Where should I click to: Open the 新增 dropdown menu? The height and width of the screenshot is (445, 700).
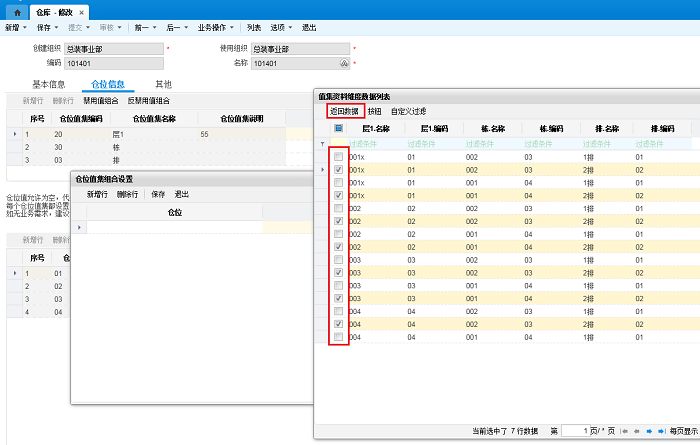pyautogui.click(x=14, y=28)
